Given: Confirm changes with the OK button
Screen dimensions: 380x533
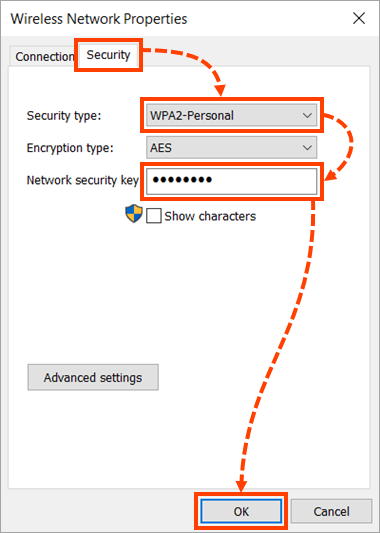Looking at the screenshot, I should tap(241, 511).
